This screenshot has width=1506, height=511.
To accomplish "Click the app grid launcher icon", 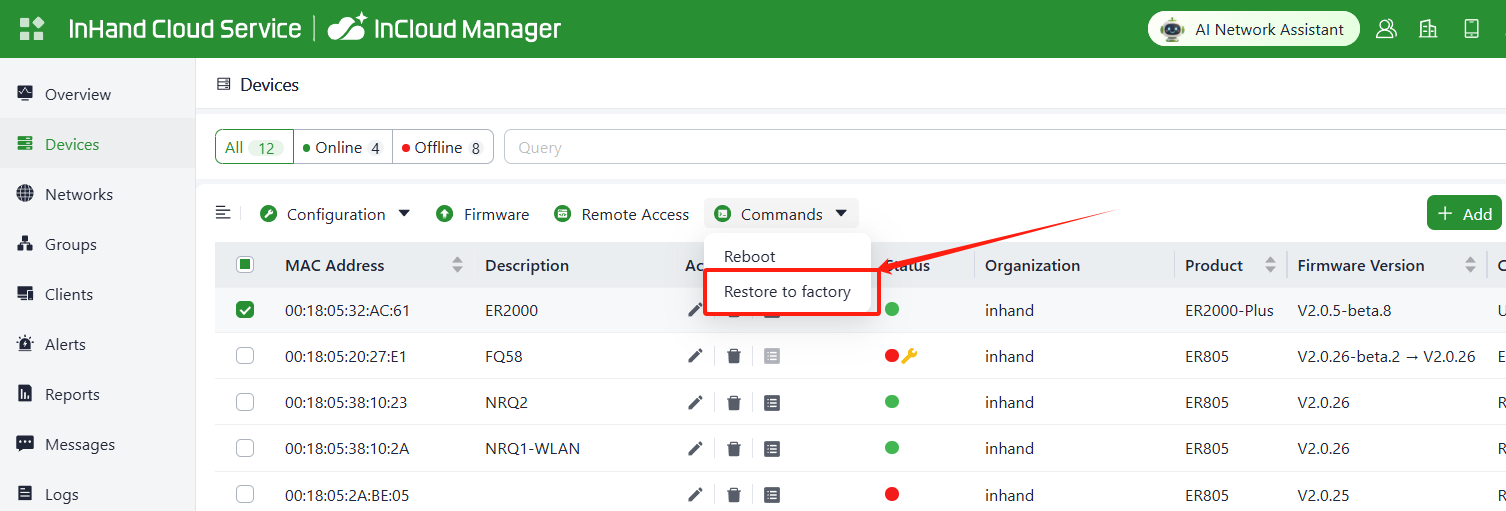I will [x=32, y=28].
